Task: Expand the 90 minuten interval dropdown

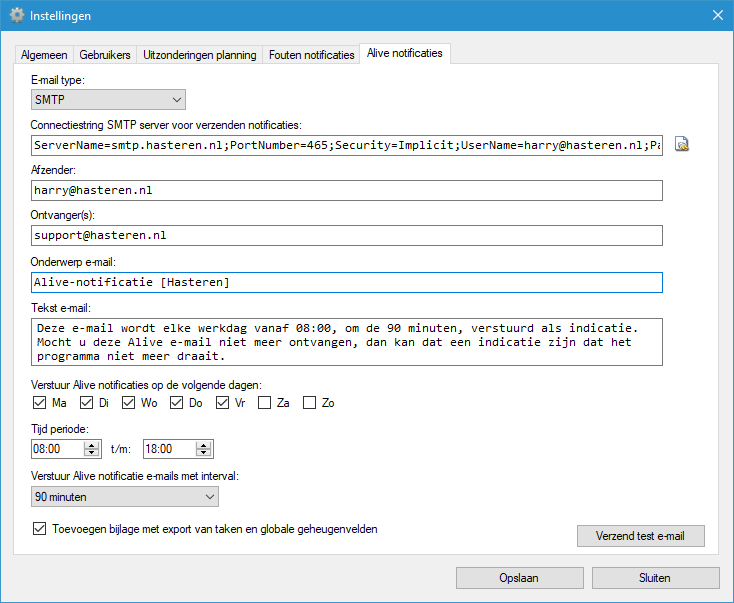Action: click(x=125, y=497)
